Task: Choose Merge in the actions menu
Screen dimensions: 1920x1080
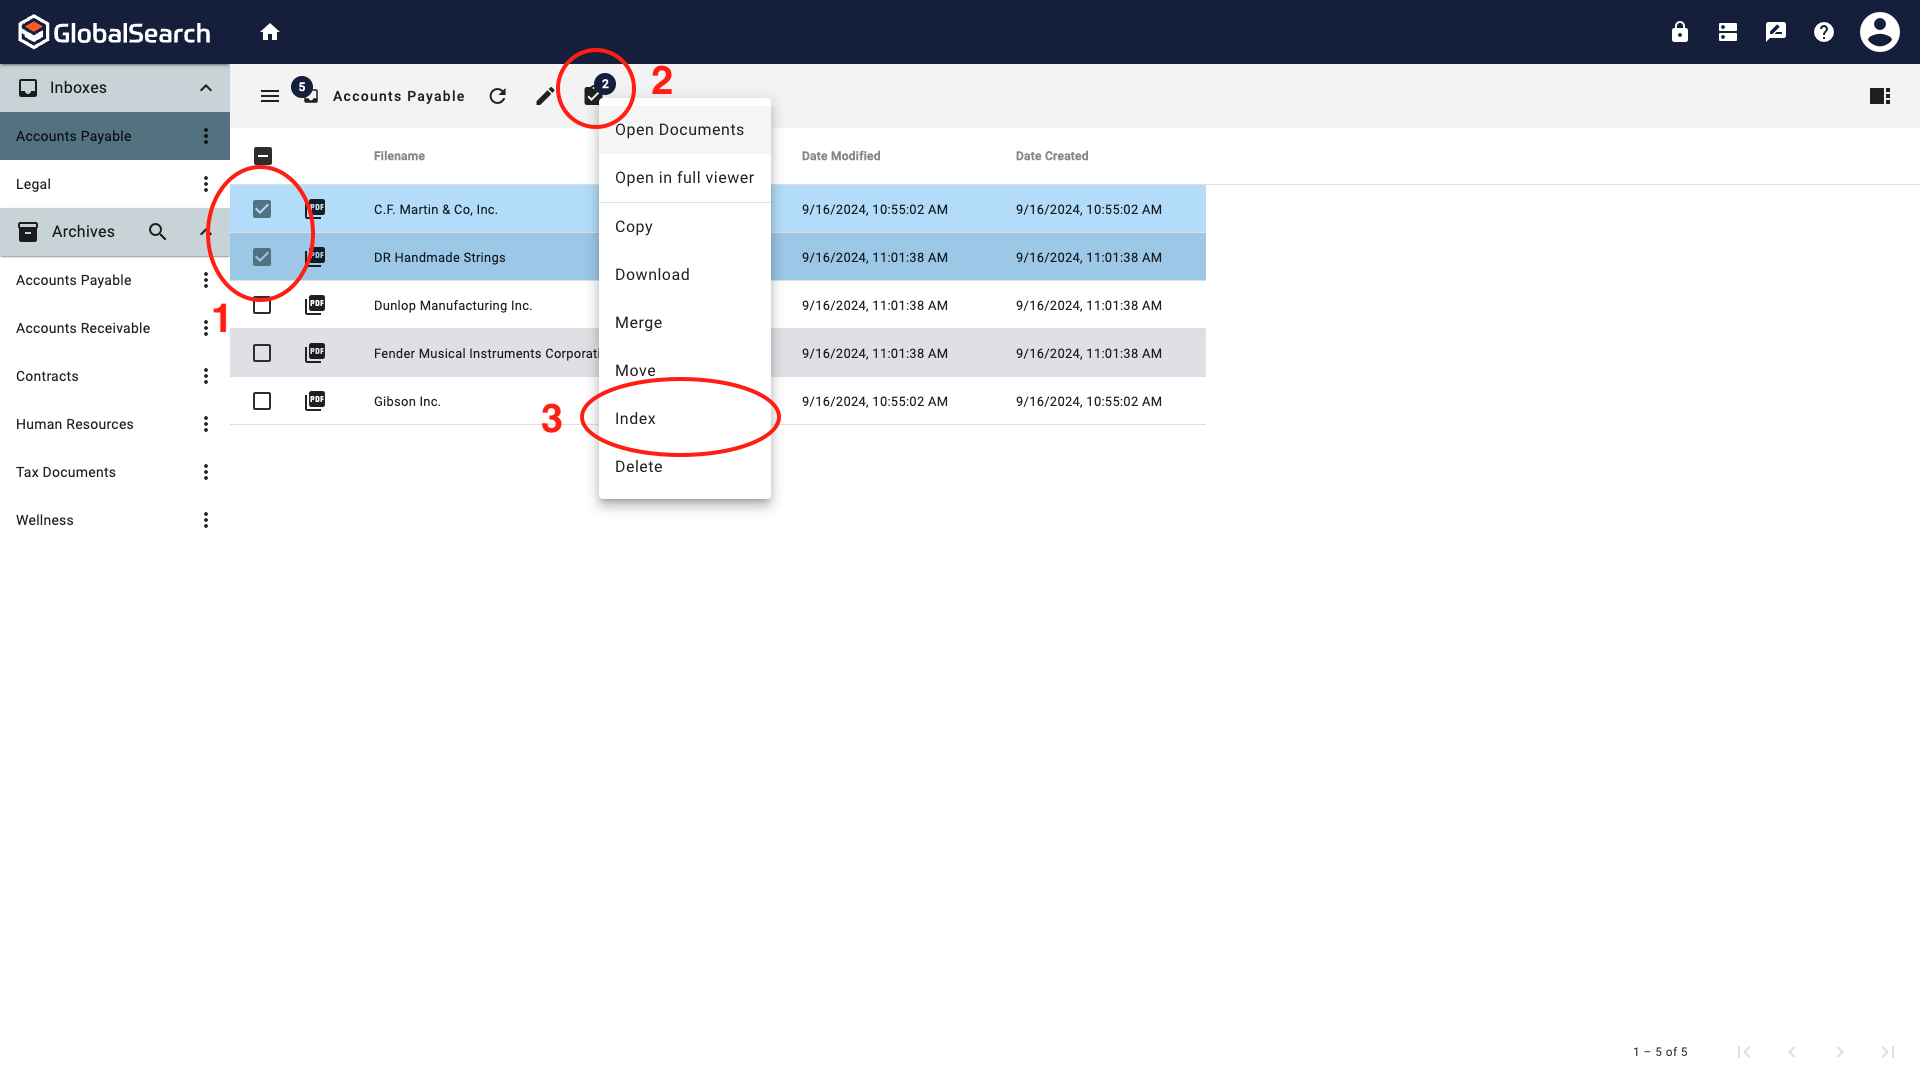Action: [x=639, y=323]
